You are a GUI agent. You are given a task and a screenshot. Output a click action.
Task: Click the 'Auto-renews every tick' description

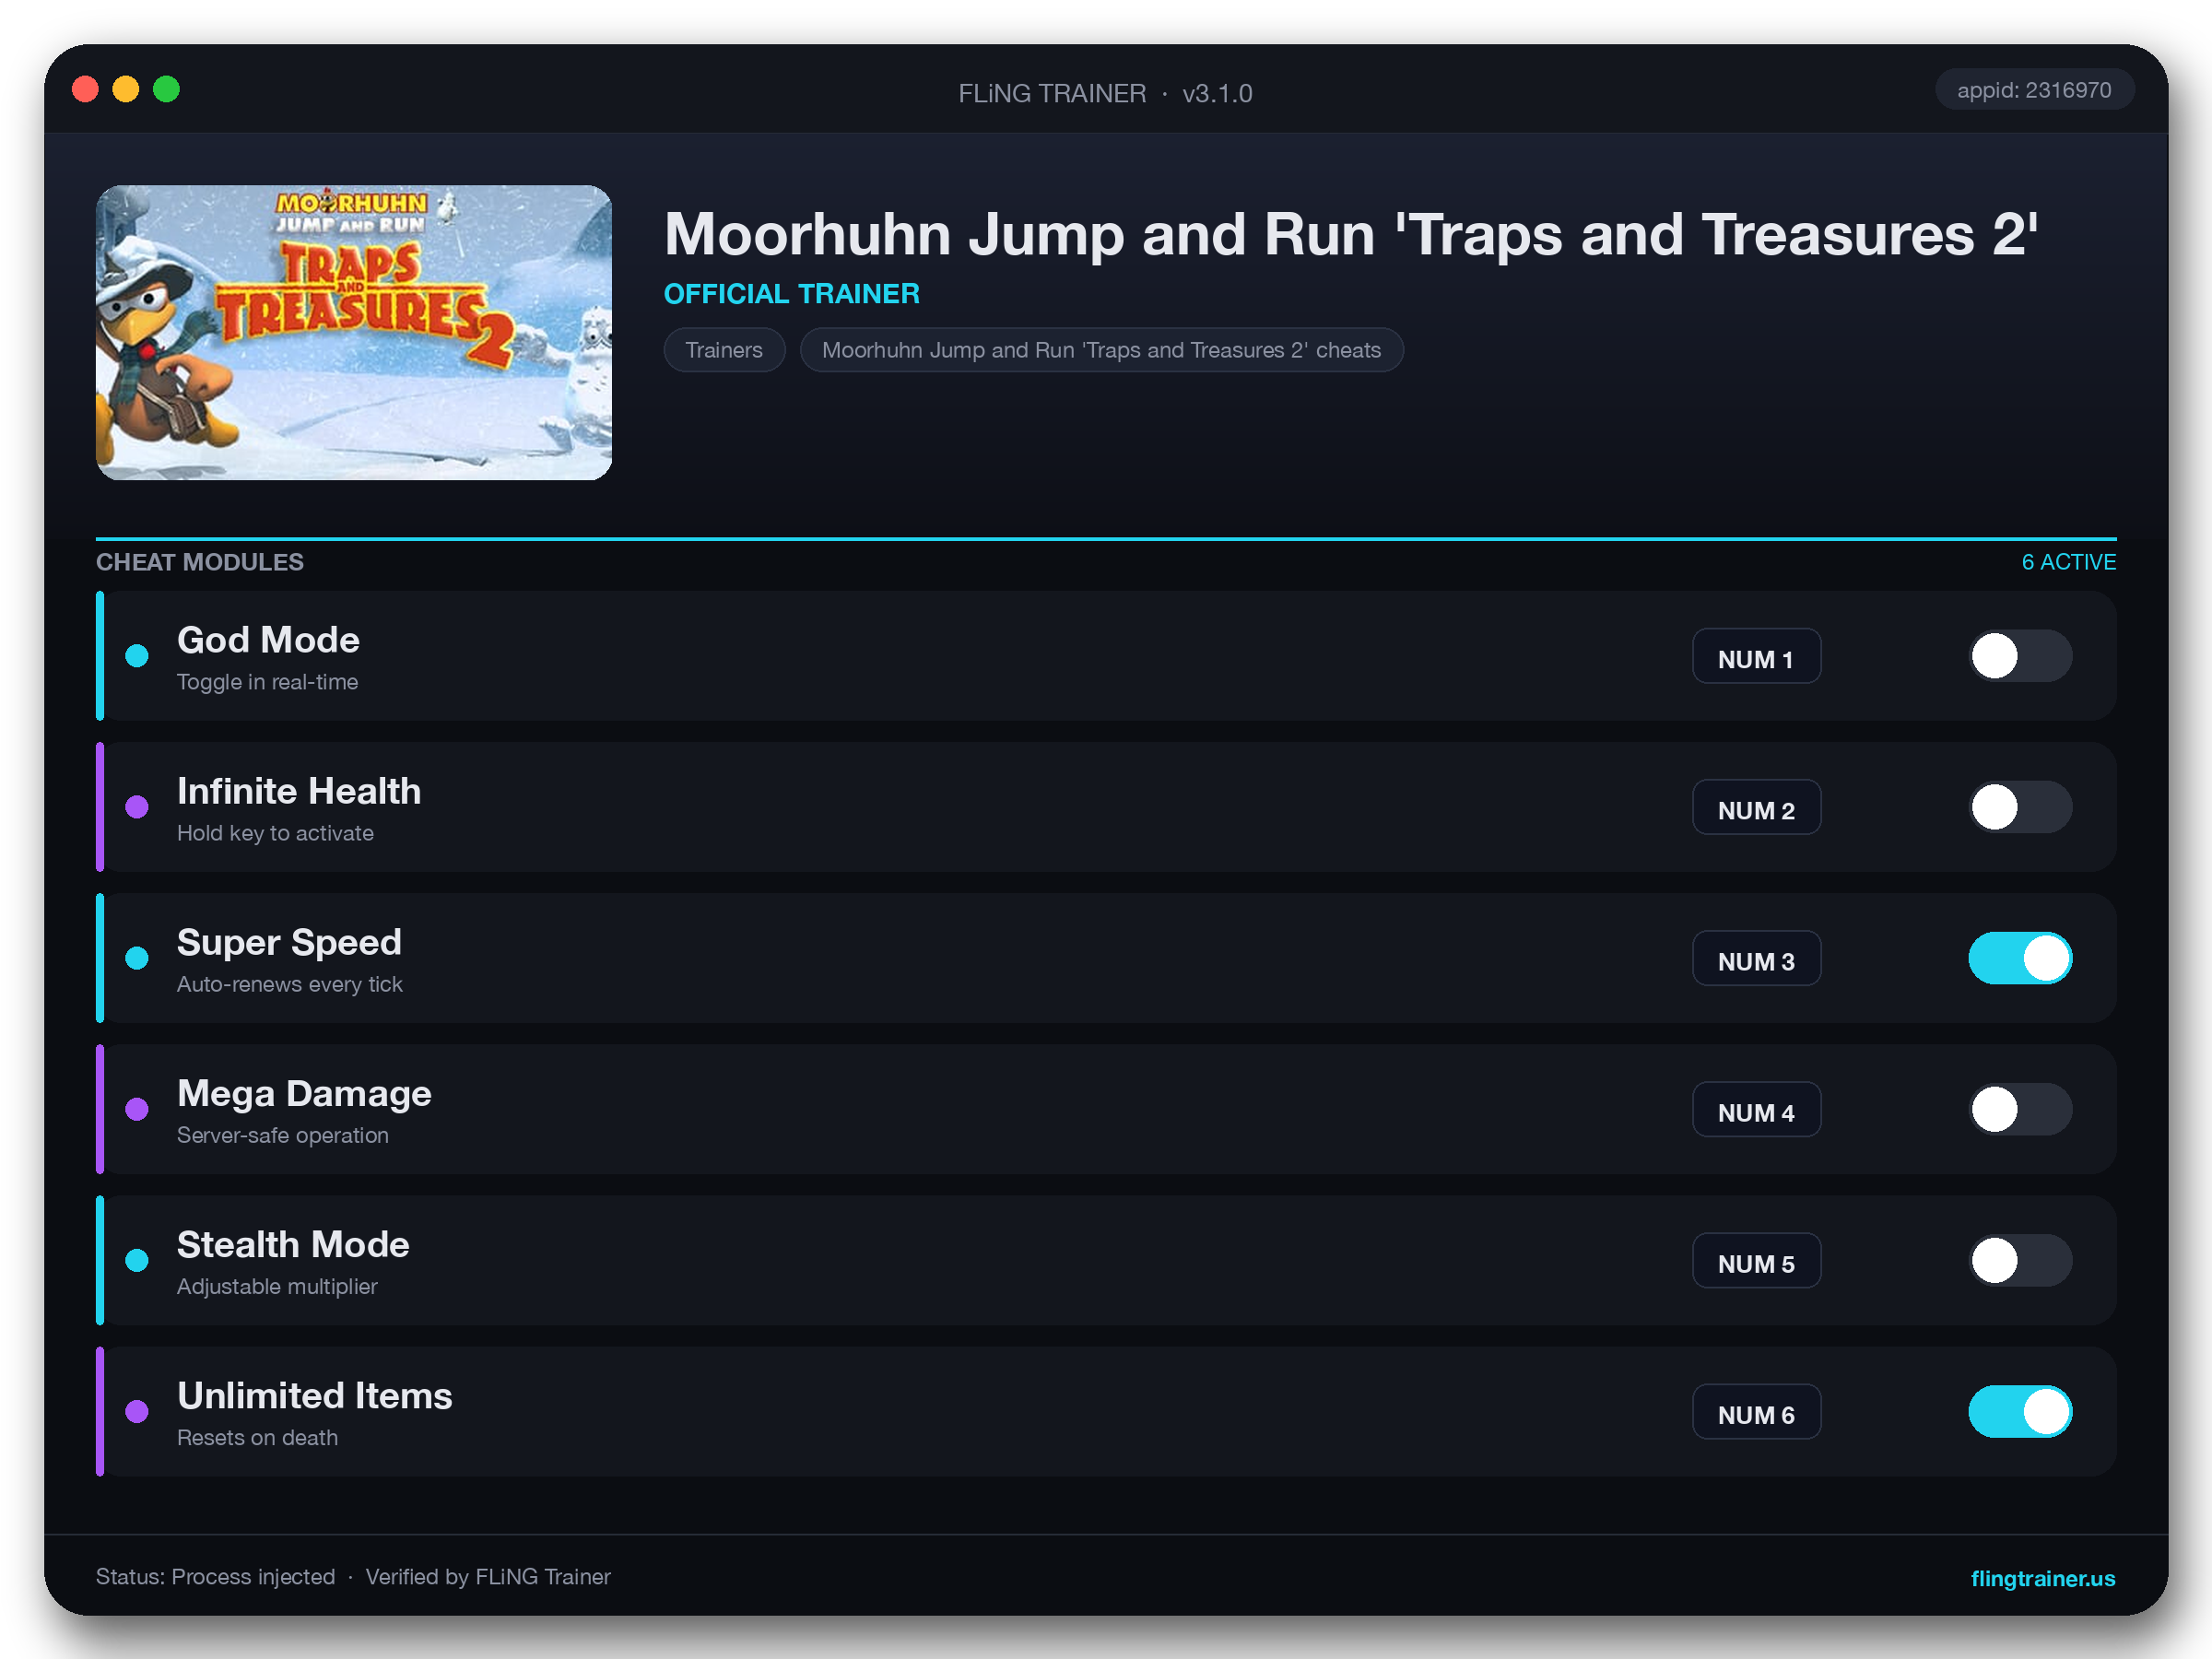click(290, 984)
